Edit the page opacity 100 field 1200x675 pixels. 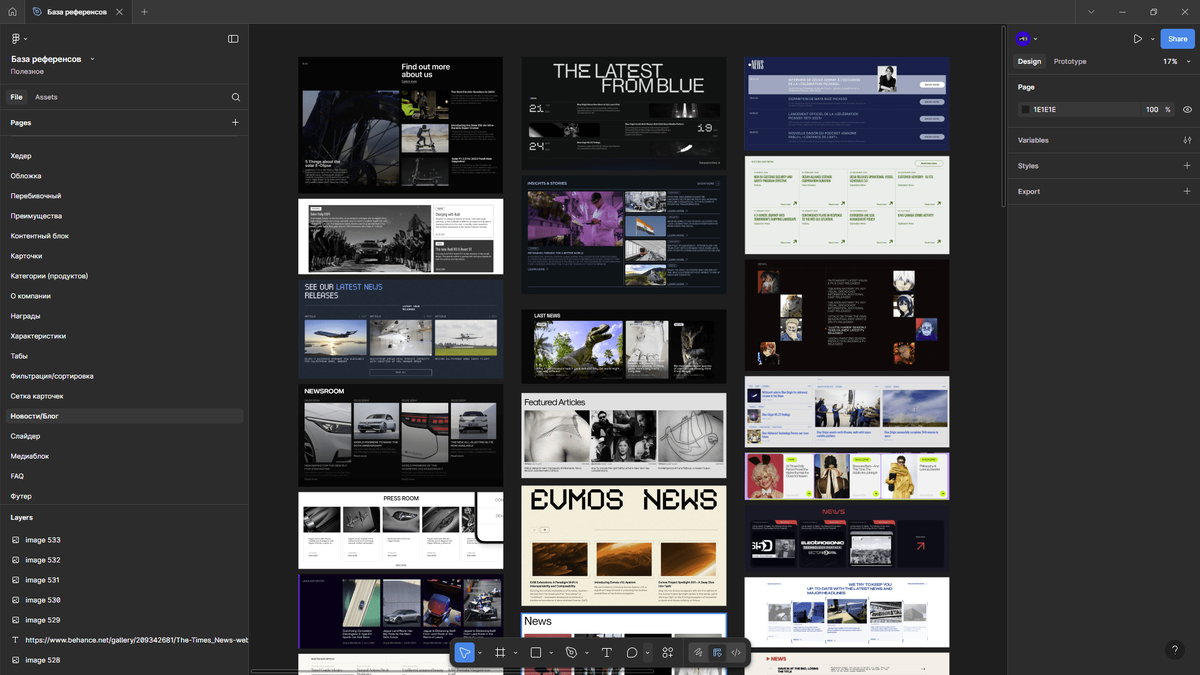pyautogui.click(x=1152, y=110)
